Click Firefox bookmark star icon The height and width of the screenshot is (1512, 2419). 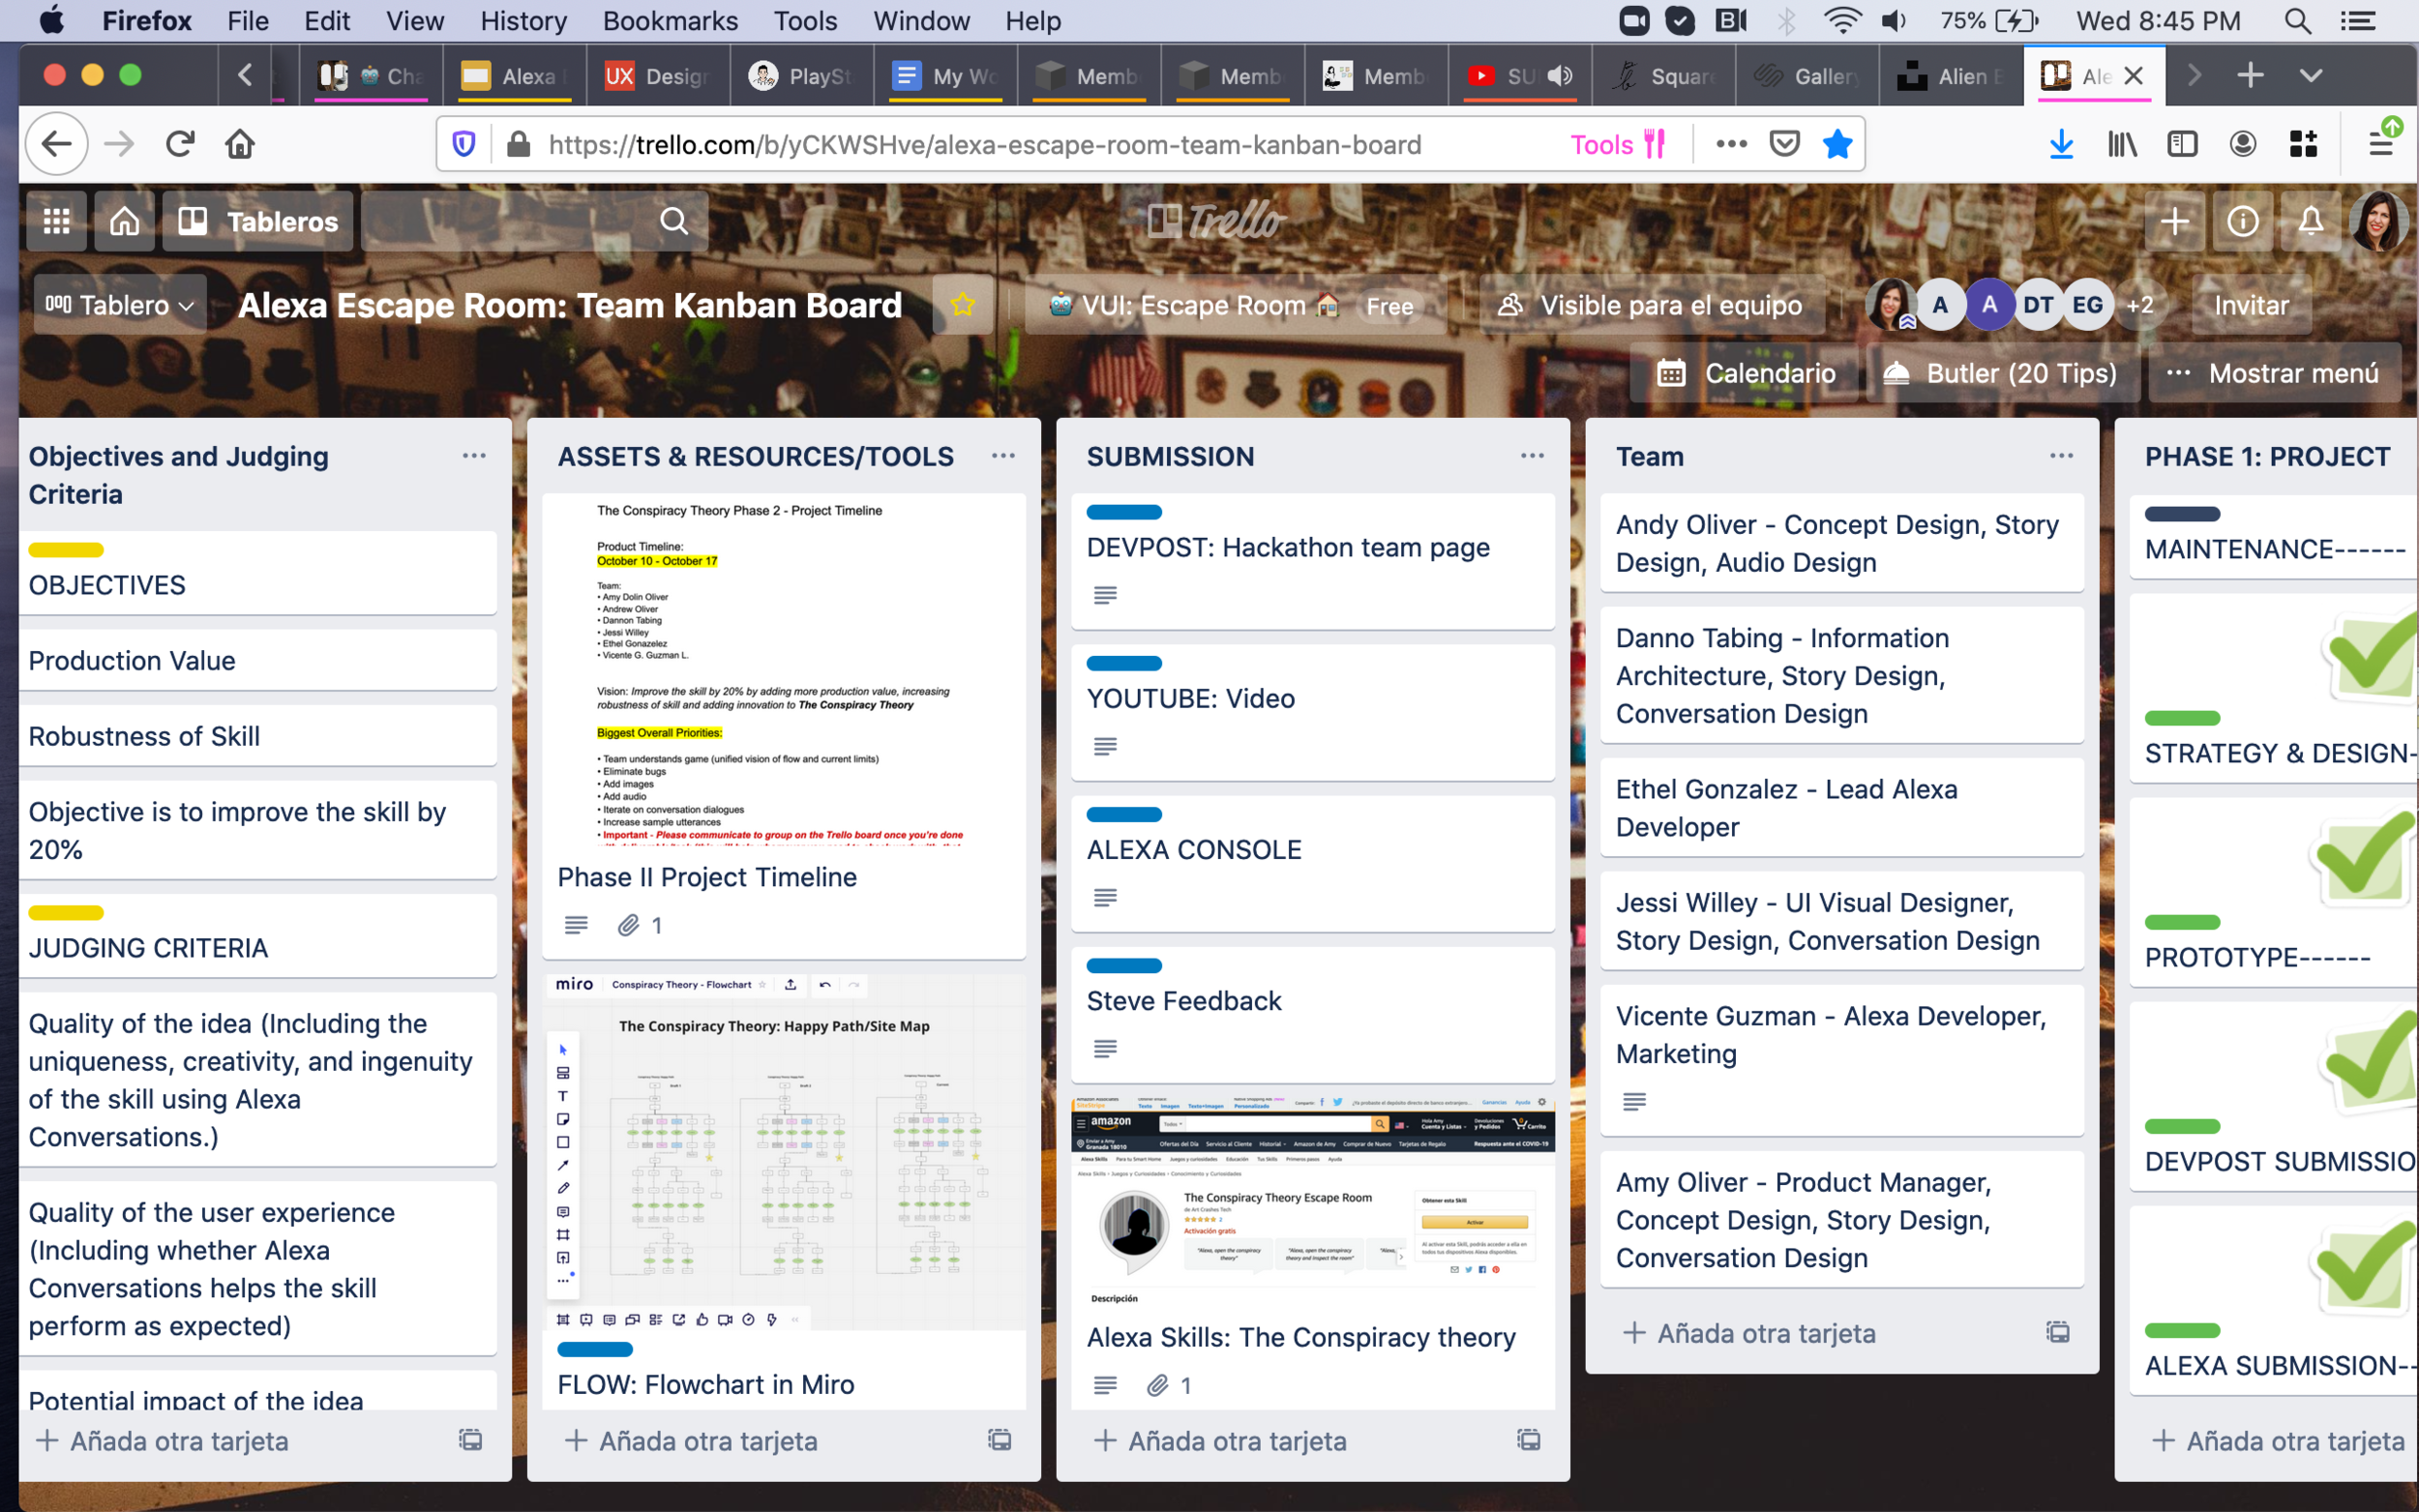point(1837,144)
